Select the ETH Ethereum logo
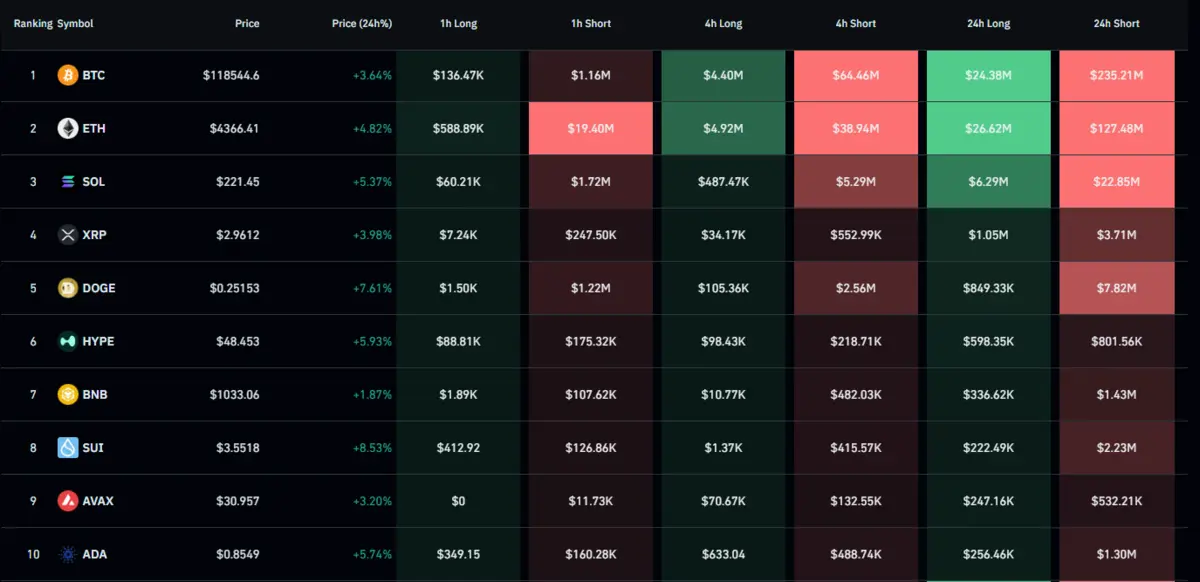Viewport: 1200px width, 582px height. coord(67,128)
